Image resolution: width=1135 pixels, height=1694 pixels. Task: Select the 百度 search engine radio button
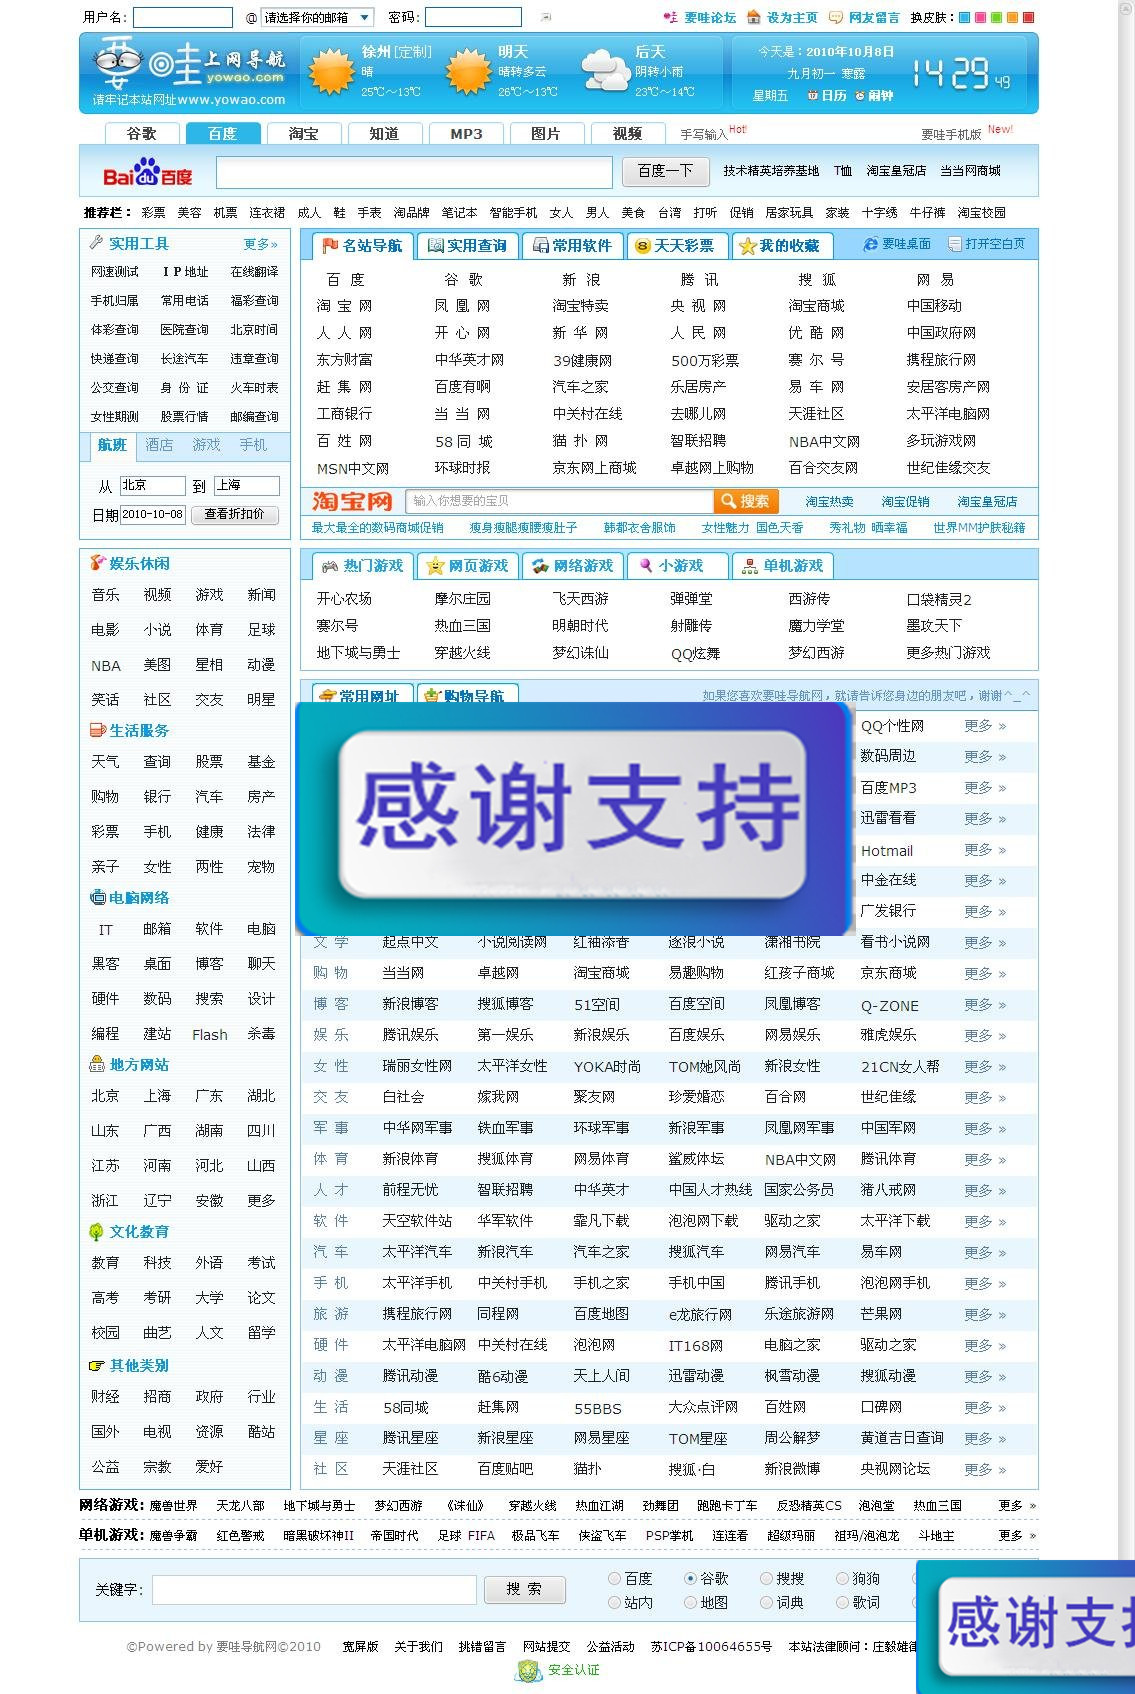tap(615, 1578)
